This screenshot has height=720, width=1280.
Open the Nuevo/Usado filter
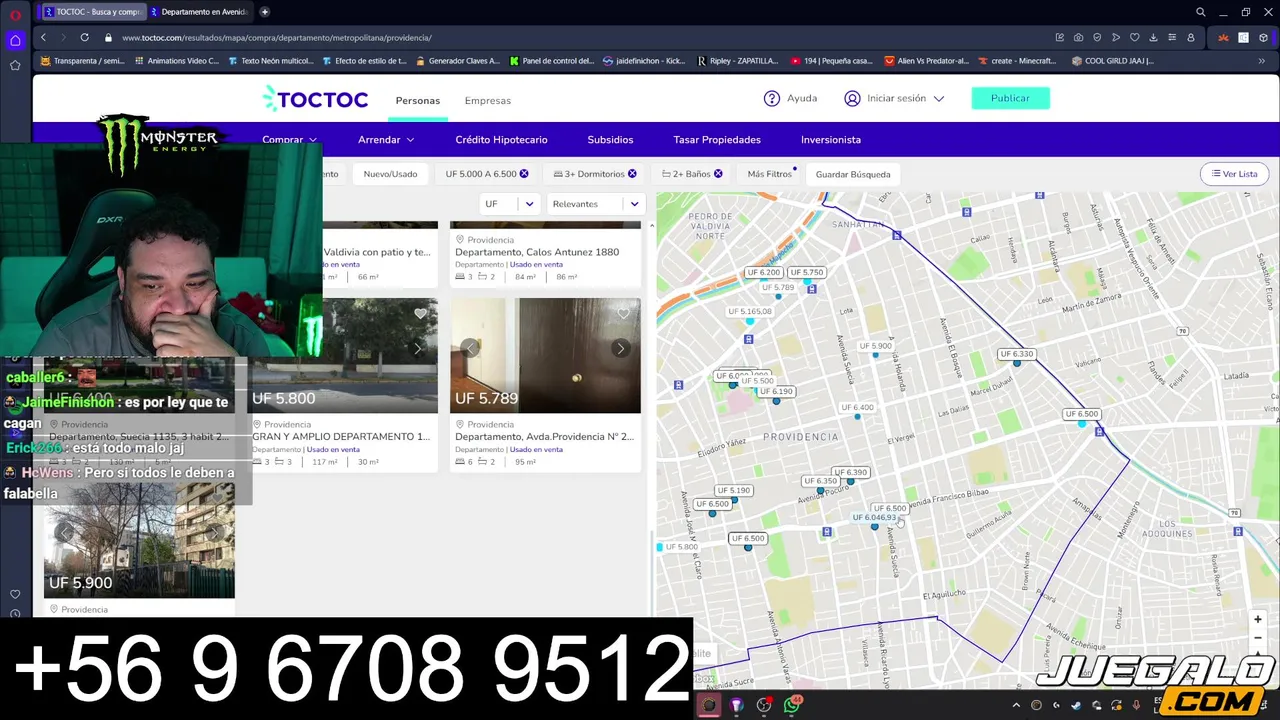pos(390,174)
